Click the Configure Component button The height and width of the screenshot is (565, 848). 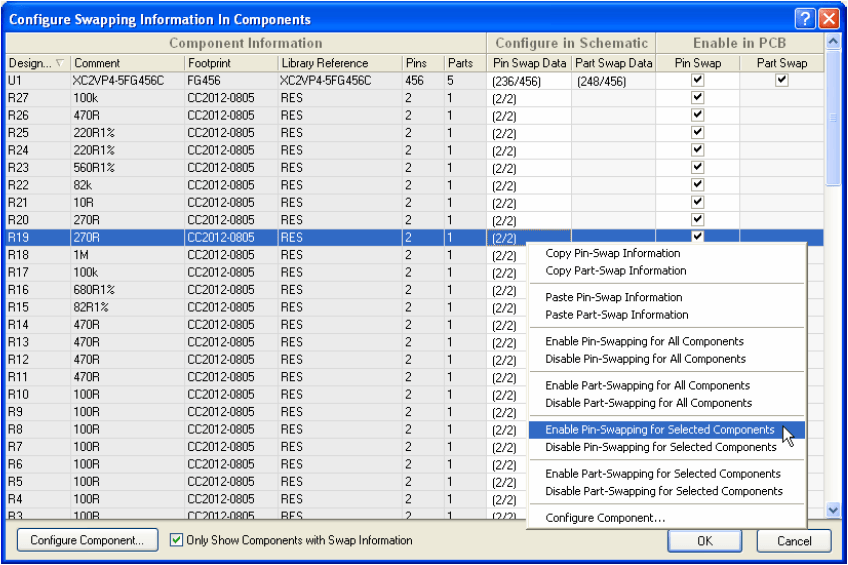point(87,540)
